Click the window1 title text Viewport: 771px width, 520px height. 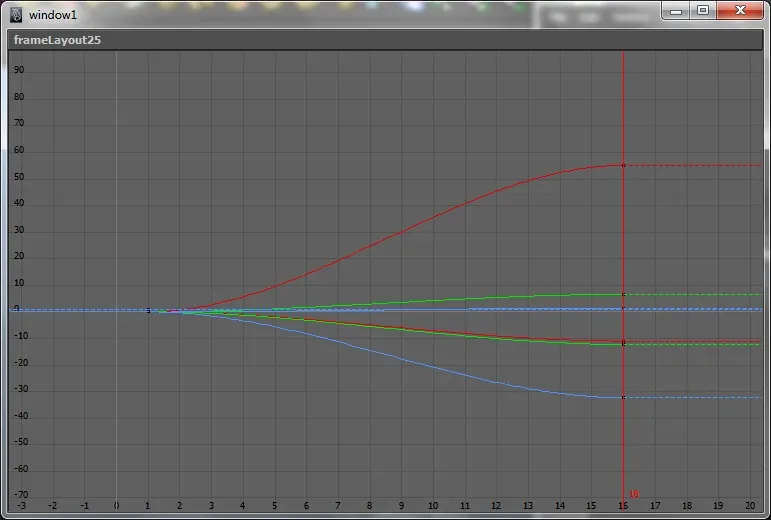pos(53,15)
